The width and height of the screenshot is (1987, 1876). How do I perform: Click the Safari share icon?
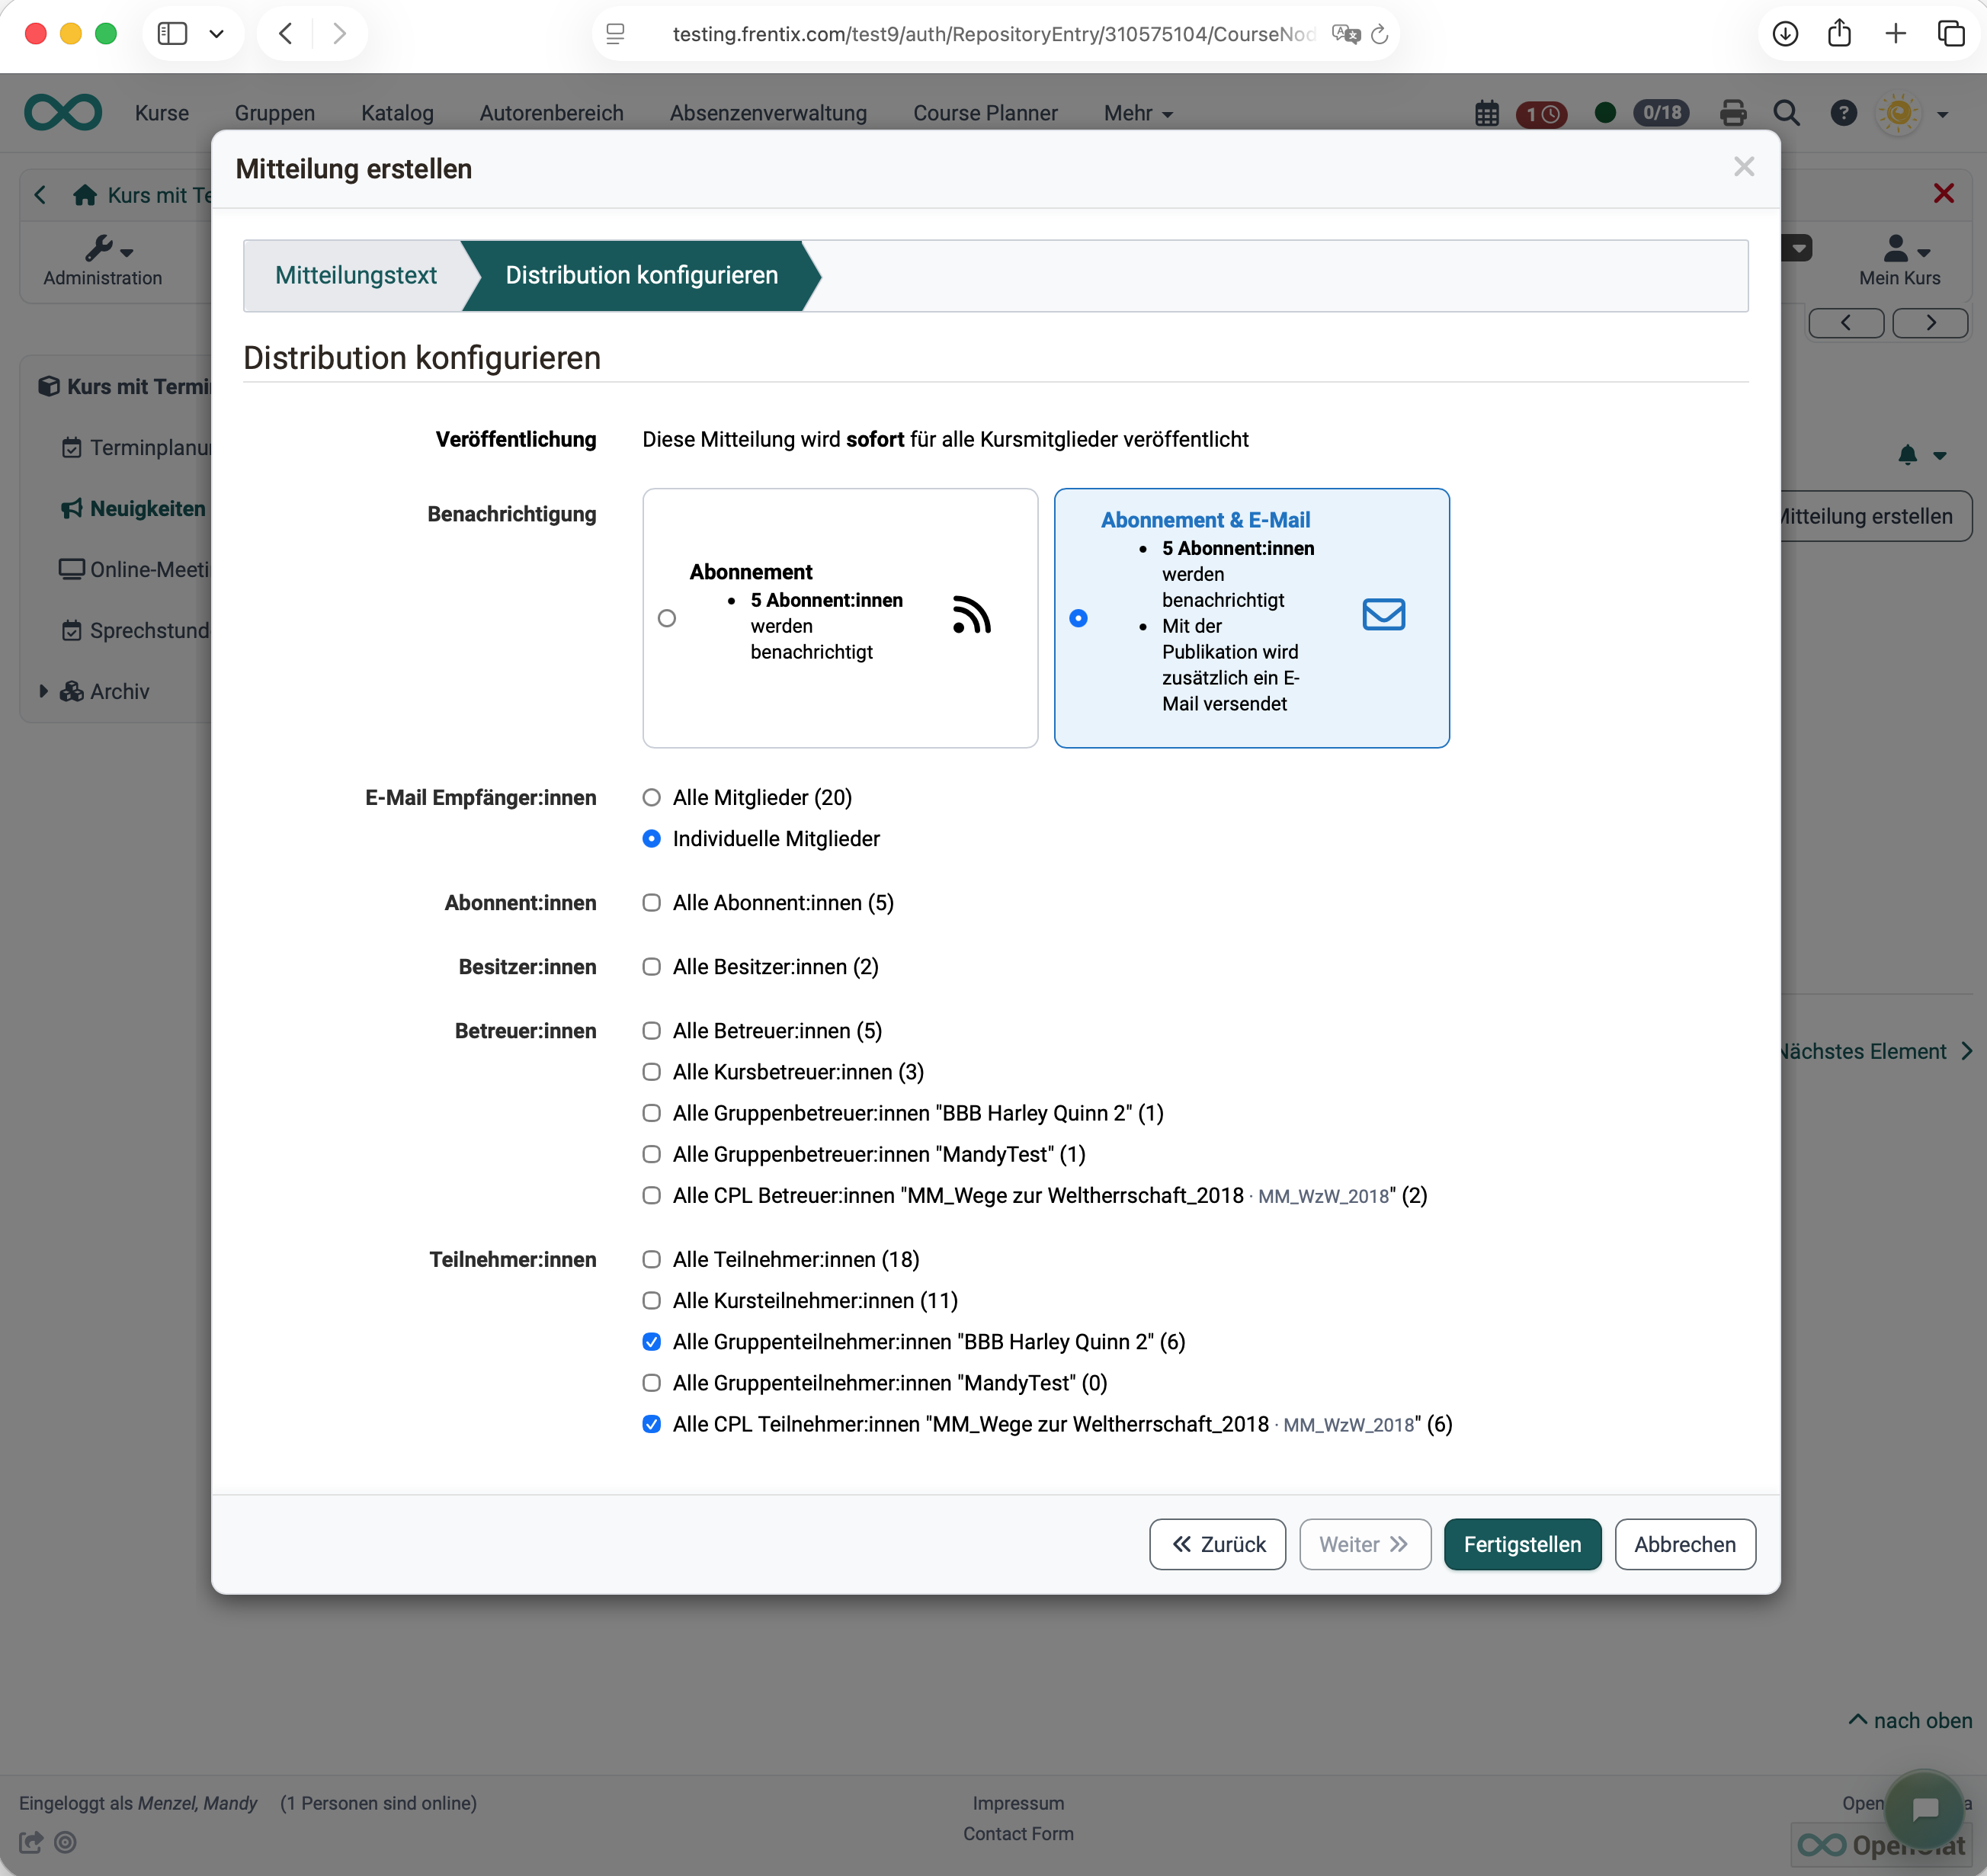[x=1839, y=34]
